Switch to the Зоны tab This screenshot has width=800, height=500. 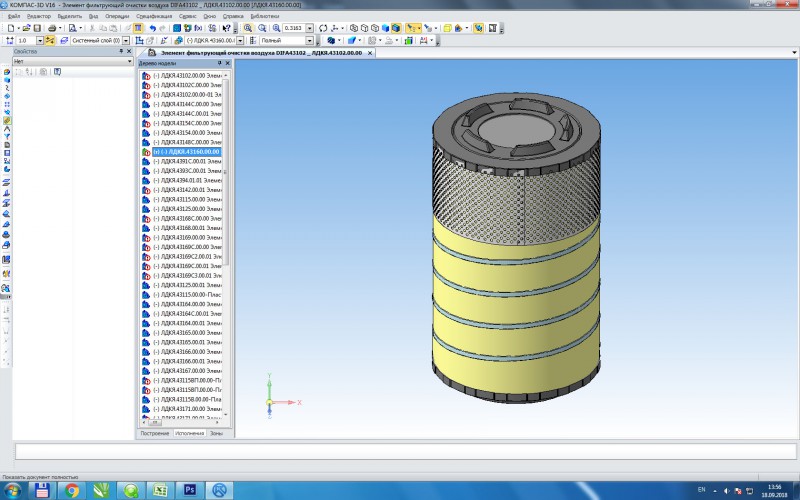pos(216,433)
